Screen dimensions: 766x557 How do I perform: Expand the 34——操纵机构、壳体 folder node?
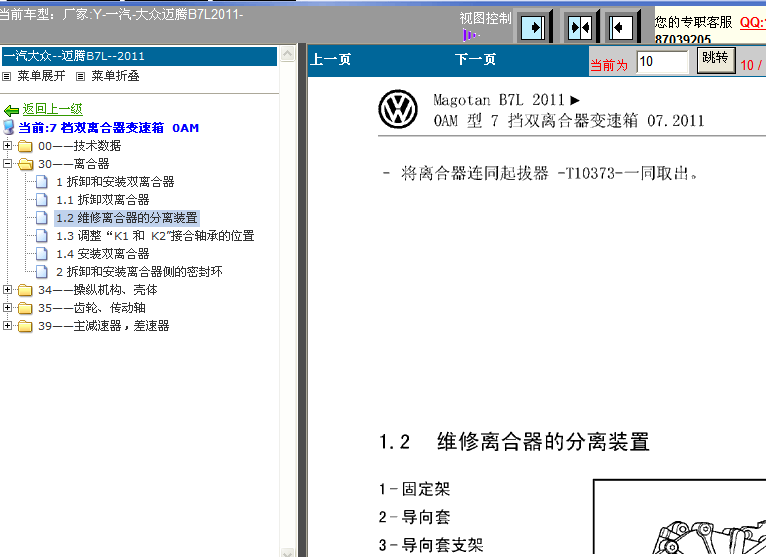click(x=7, y=289)
